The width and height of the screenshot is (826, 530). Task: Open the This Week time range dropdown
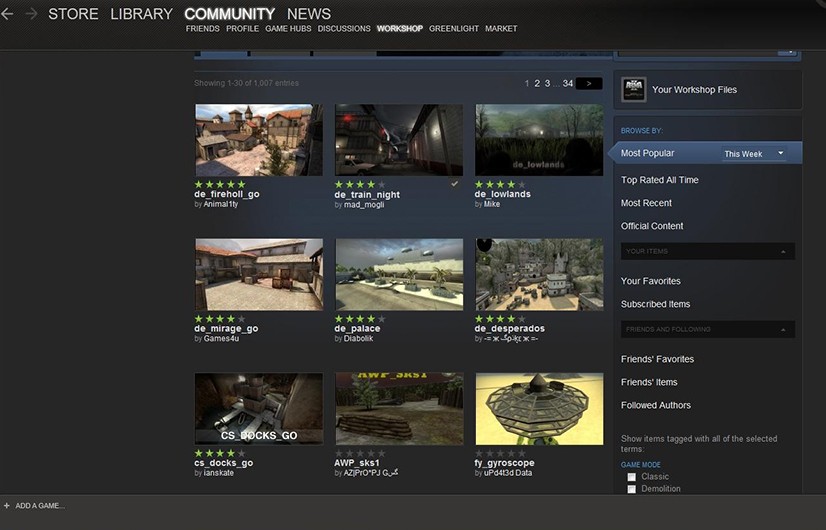(x=754, y=154)
